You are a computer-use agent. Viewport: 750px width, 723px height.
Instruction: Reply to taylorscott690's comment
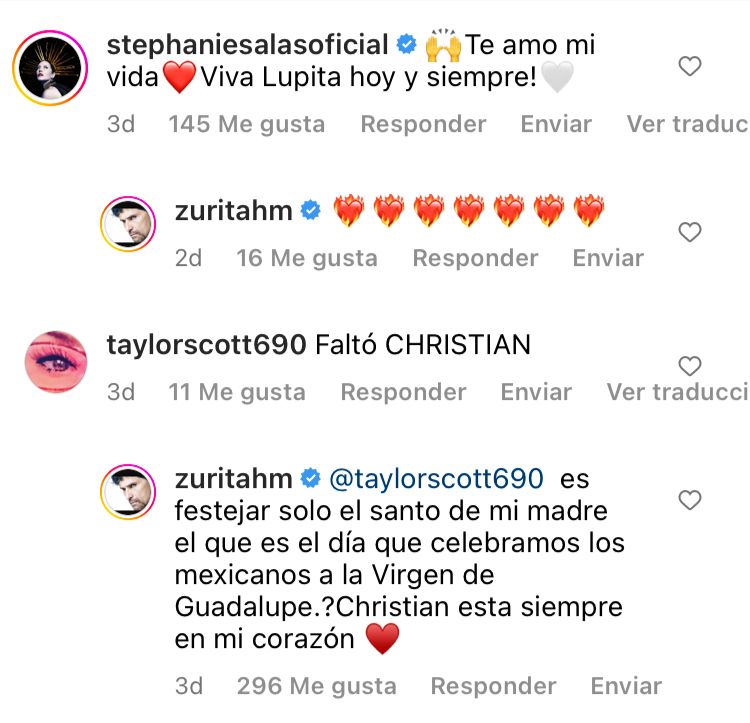pos(403,392)
